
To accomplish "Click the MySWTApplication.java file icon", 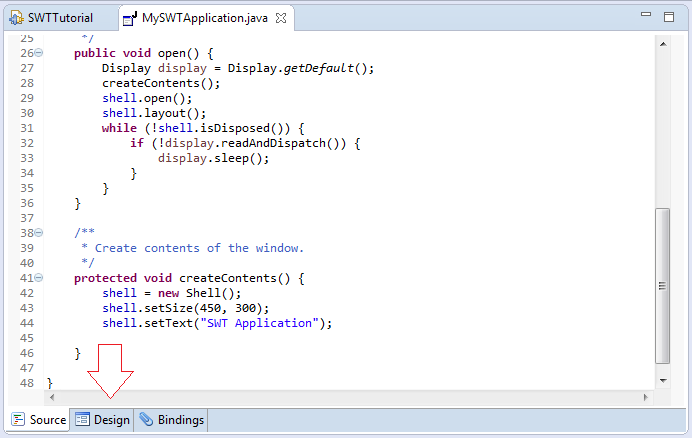I will tap(130, 19).
